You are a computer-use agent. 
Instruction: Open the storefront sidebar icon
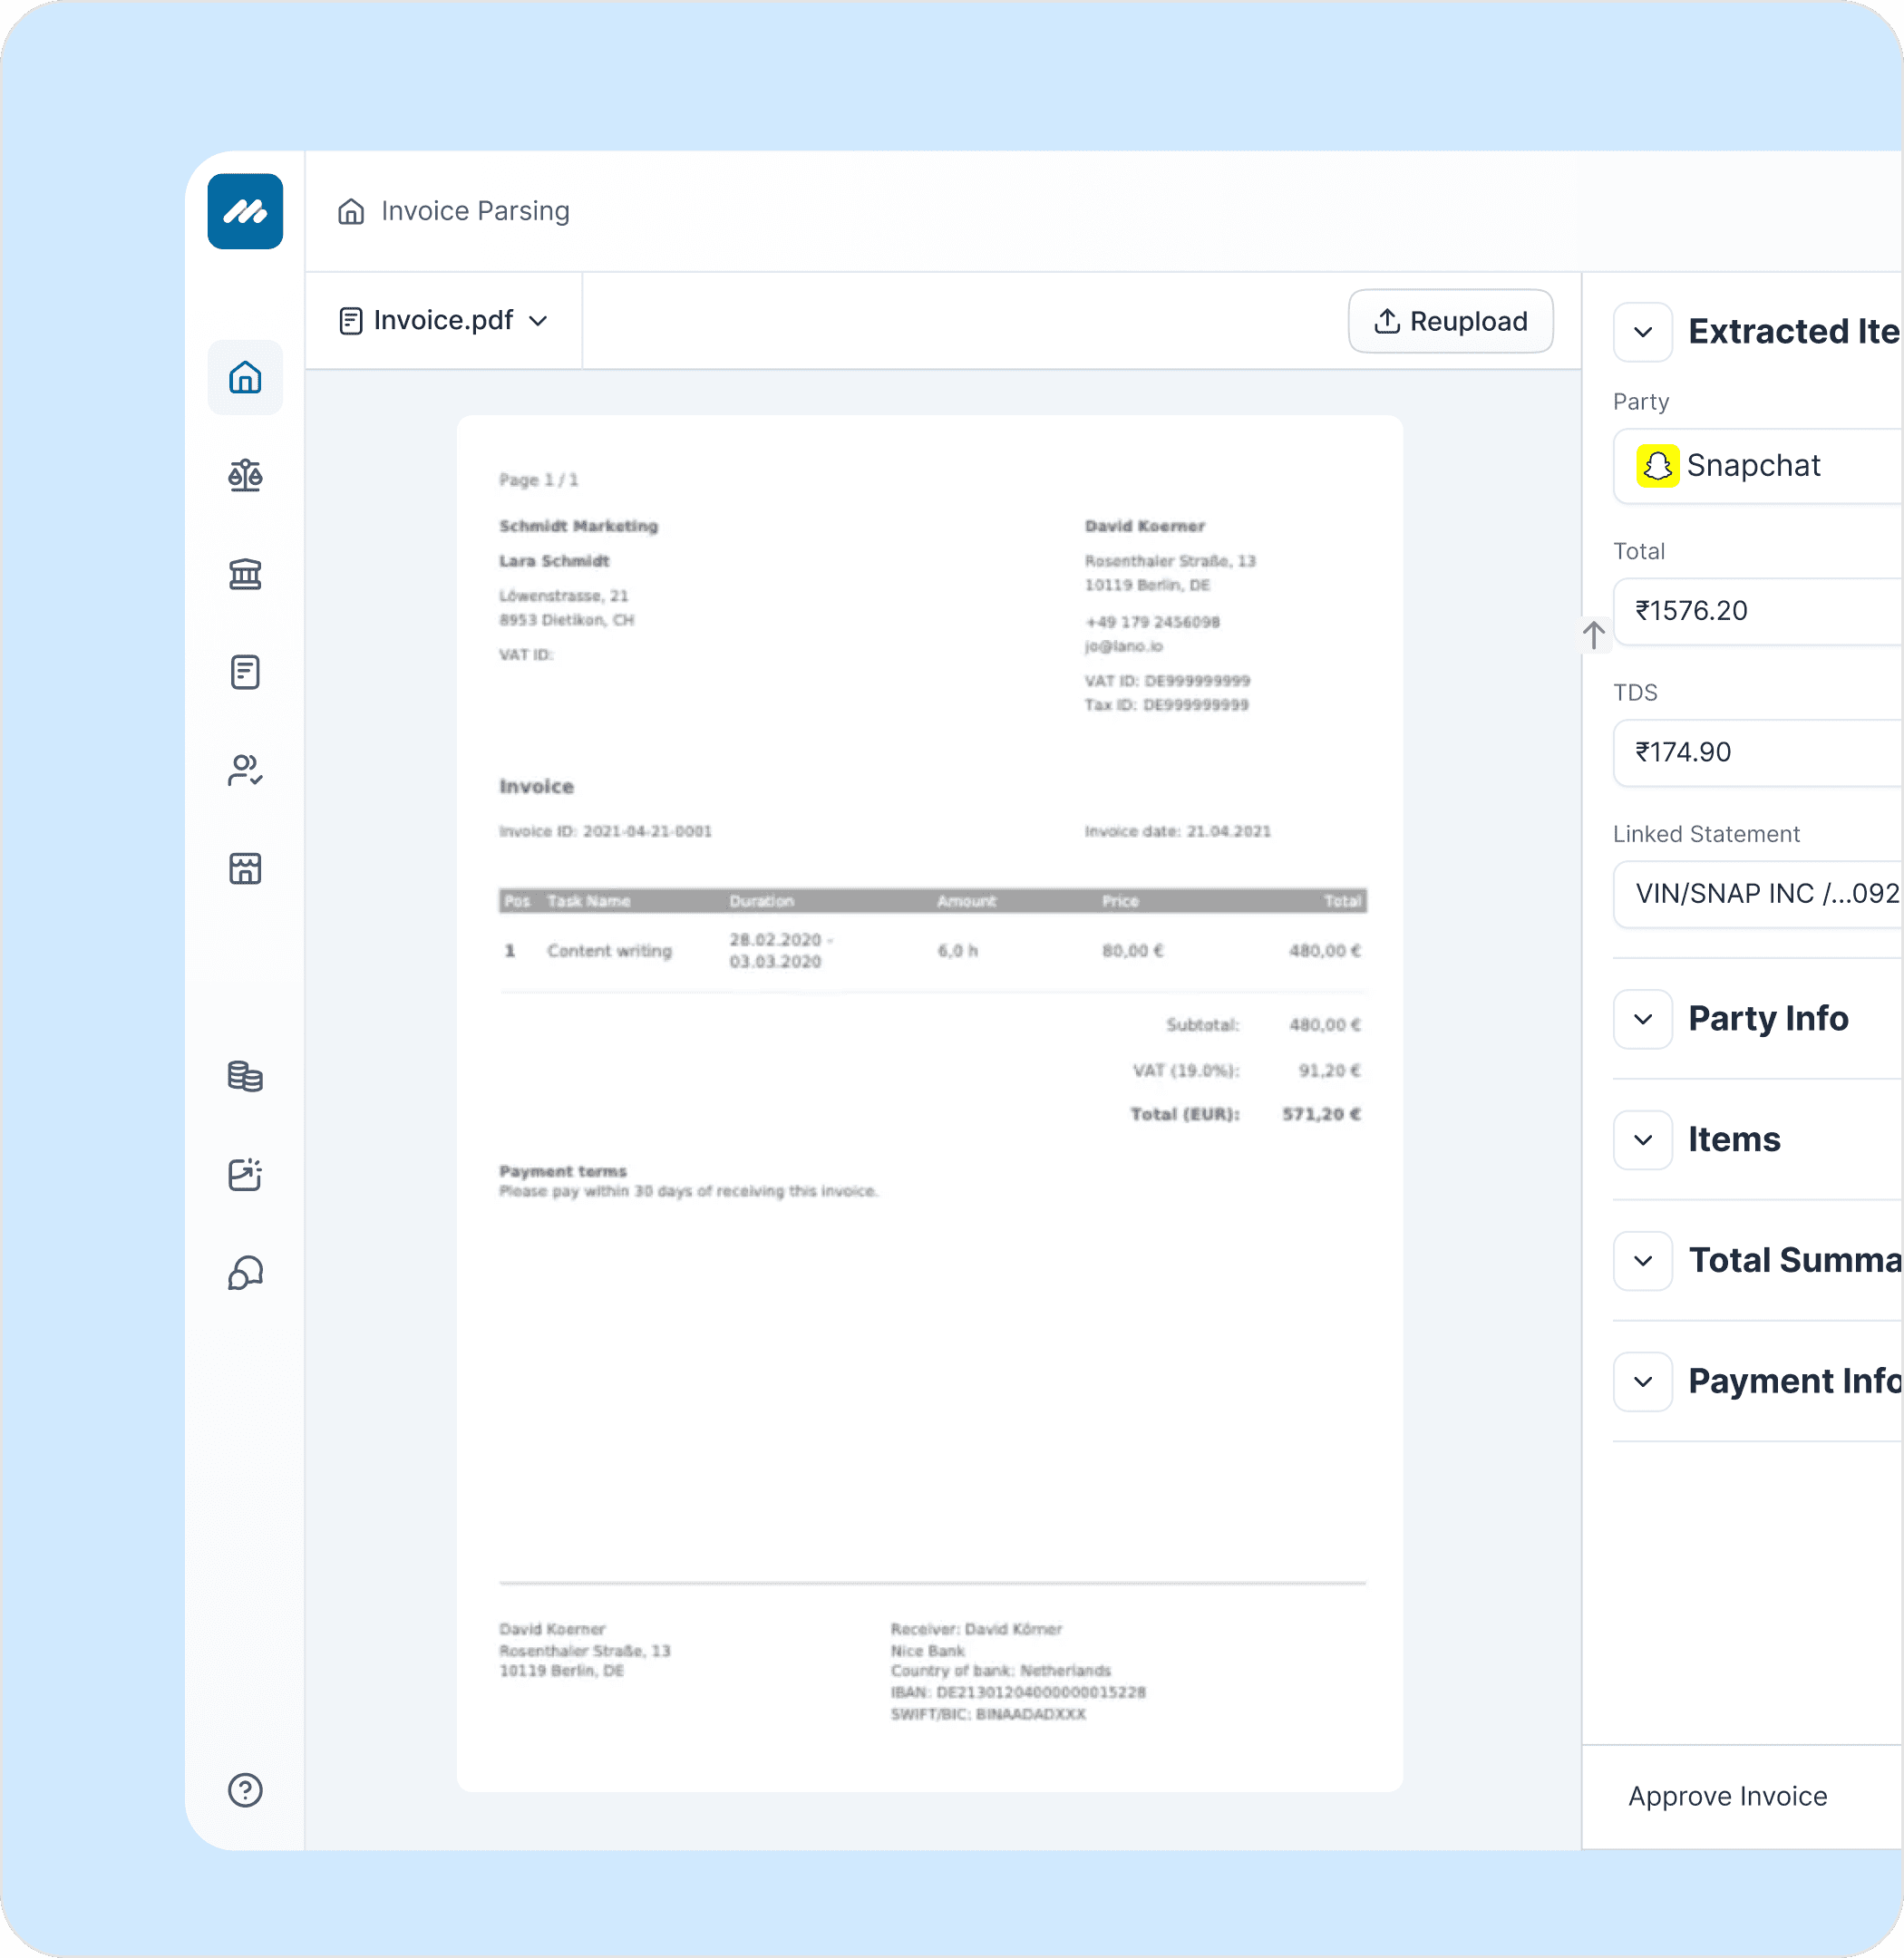point(245,868)
